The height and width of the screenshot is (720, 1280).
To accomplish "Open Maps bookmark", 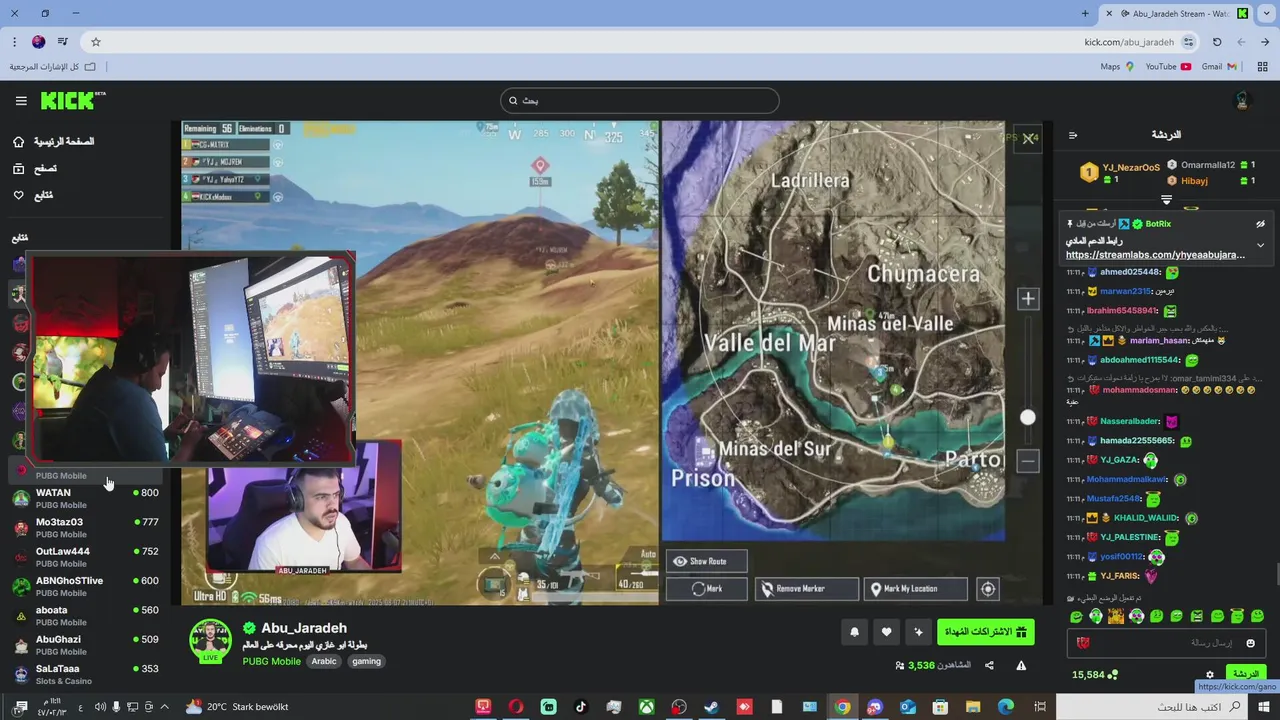I will [x=1117, y=67].
